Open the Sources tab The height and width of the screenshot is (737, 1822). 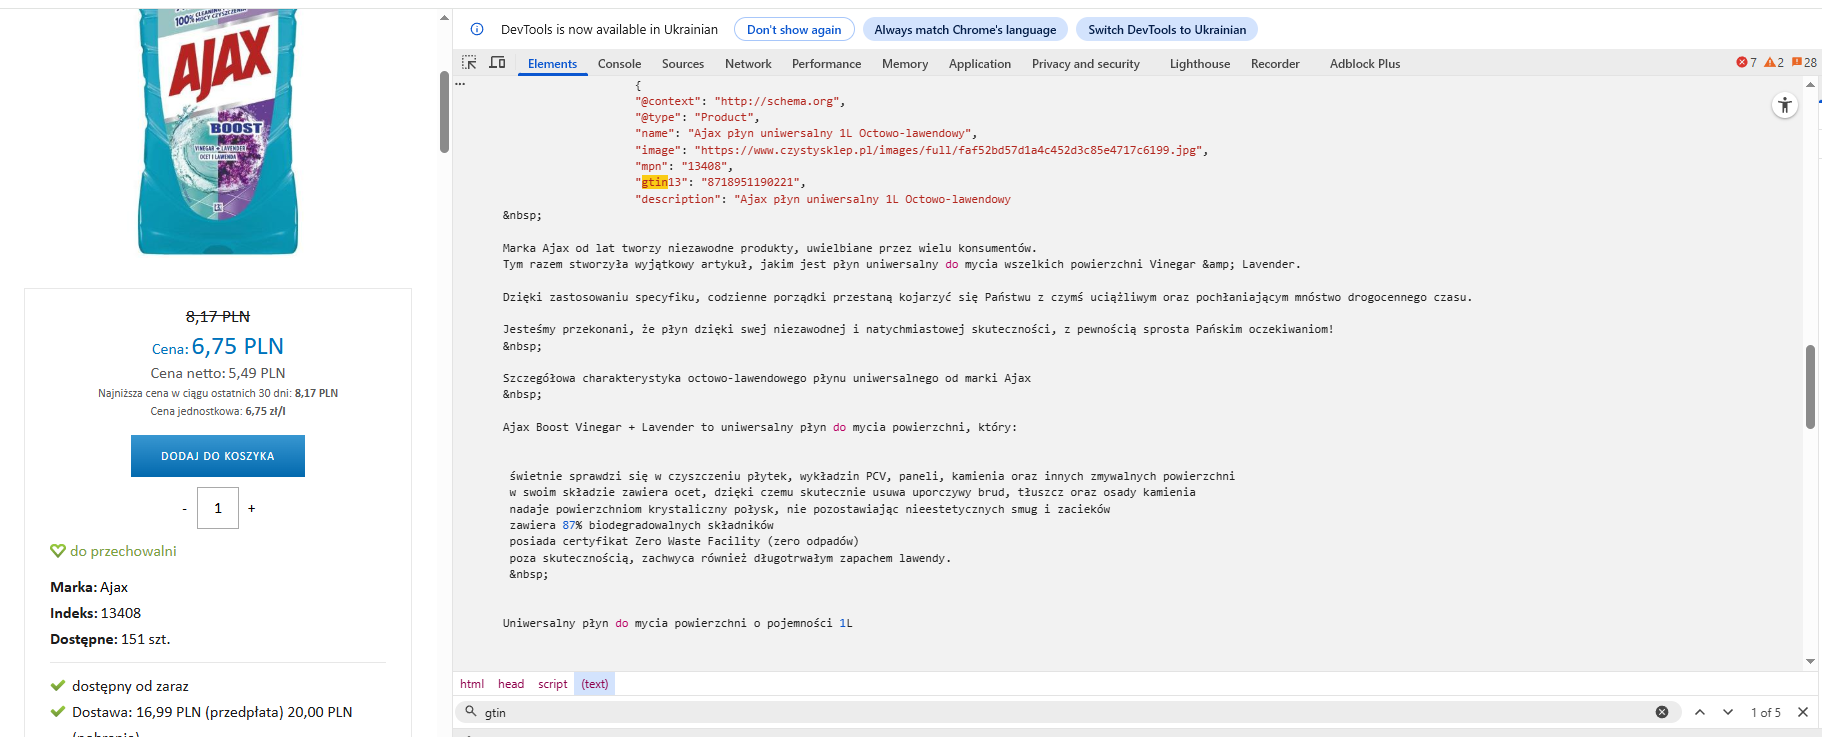tap(683, 64)
